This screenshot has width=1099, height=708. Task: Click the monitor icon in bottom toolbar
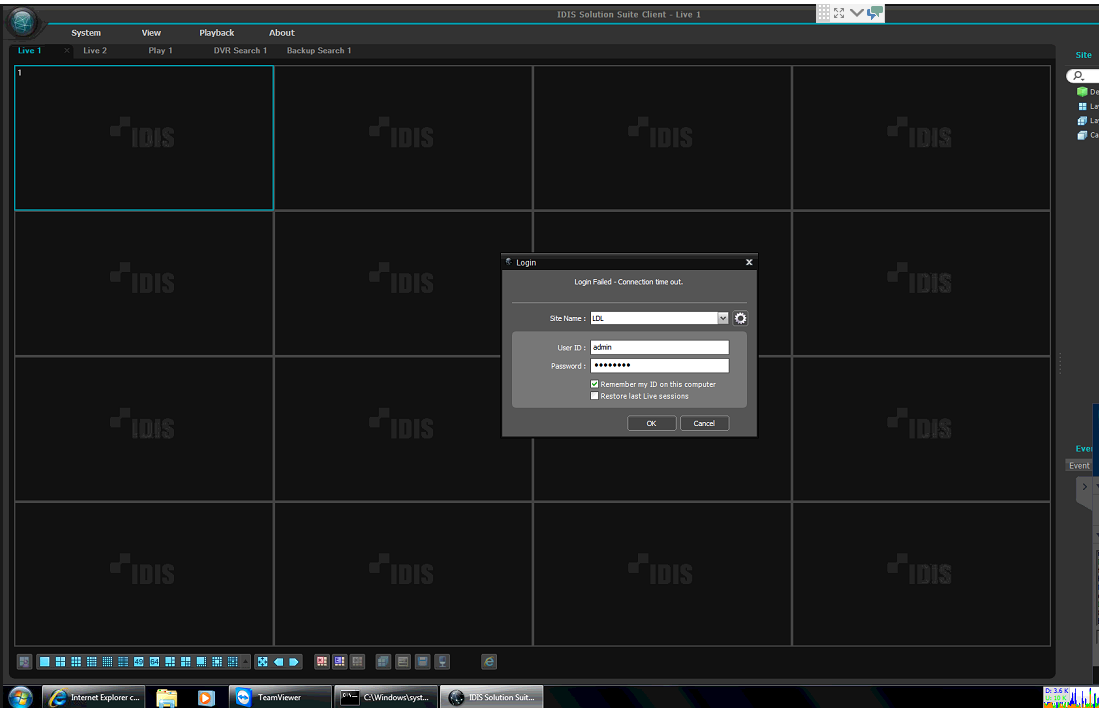click(x=442, y=662)
